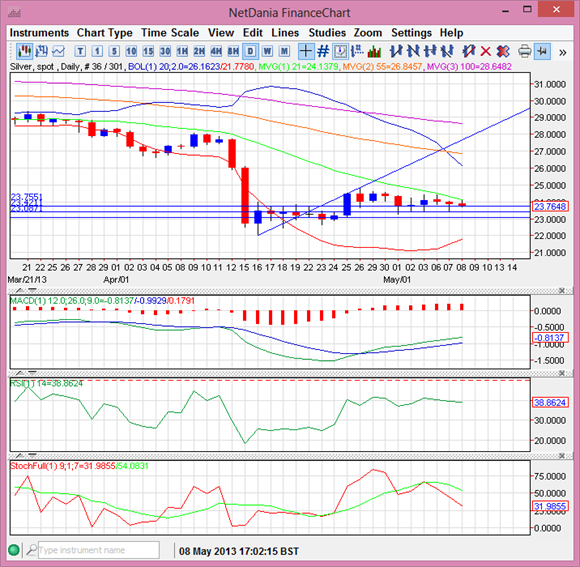Click the current price label 23.7648
Image resolution: width=580 pixels, height=567 pixels.
coord(550,206)
